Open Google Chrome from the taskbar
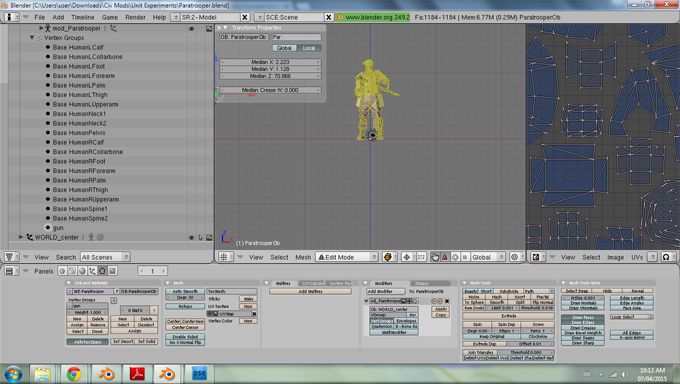The image size is (680, 384). [x=74, y=374]
